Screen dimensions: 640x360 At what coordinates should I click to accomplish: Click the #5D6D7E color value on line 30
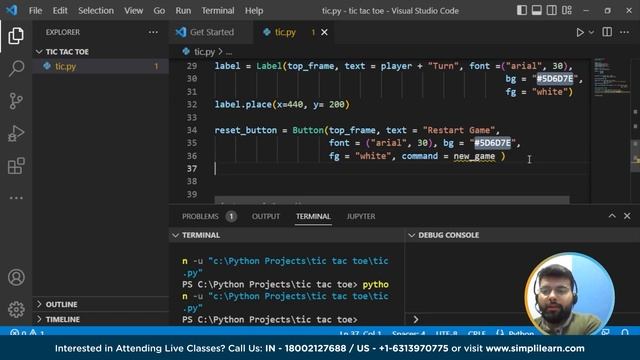[555, 79]
